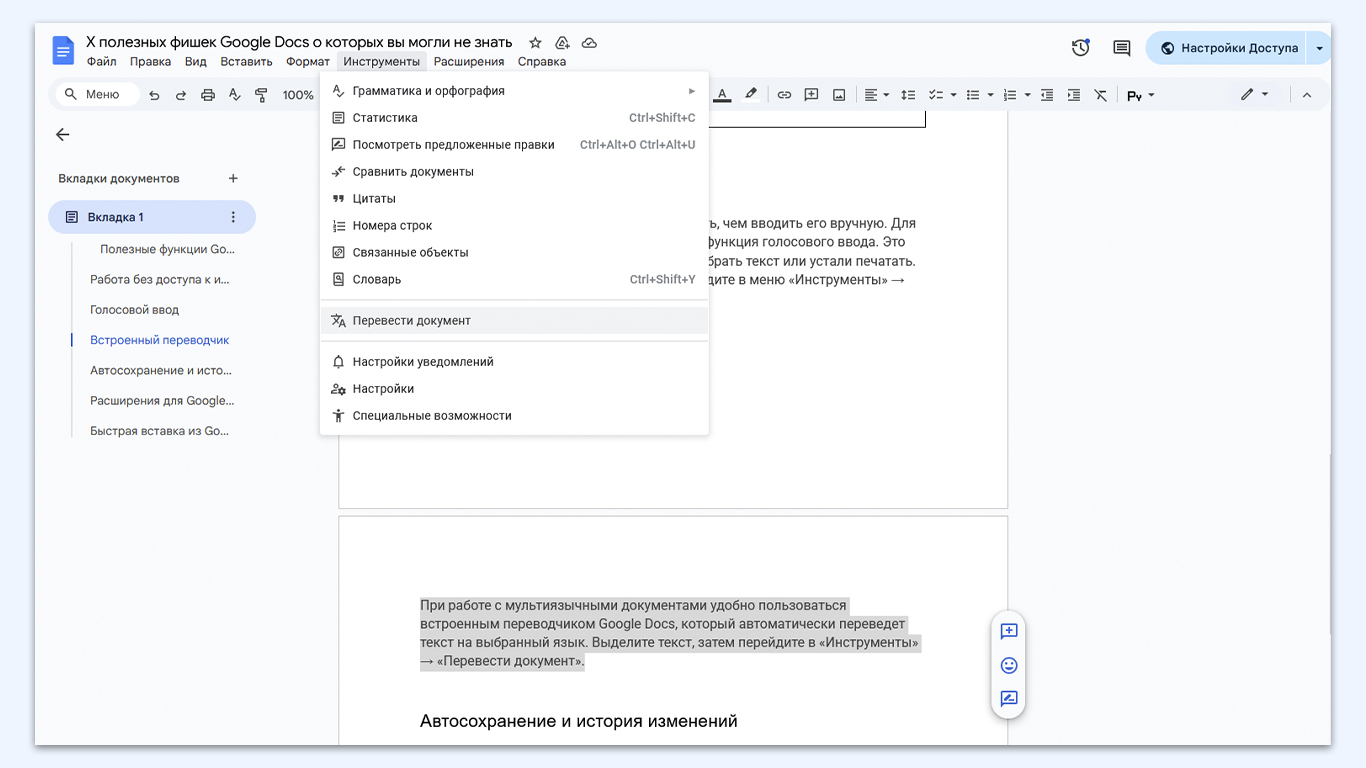Open the Google Docs home icon
The image size is (1366, 768).
point(64,50)
